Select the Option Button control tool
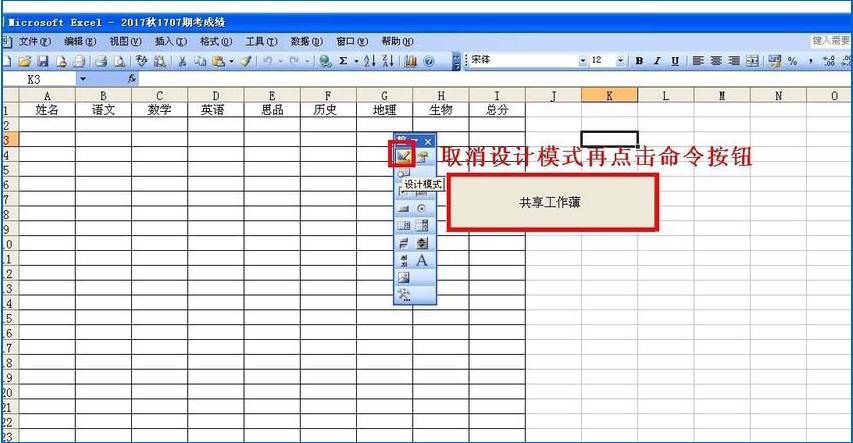Image resolution: width=853 pixels, height=443 pixels. pyautogui.click(x=422, y=208)
